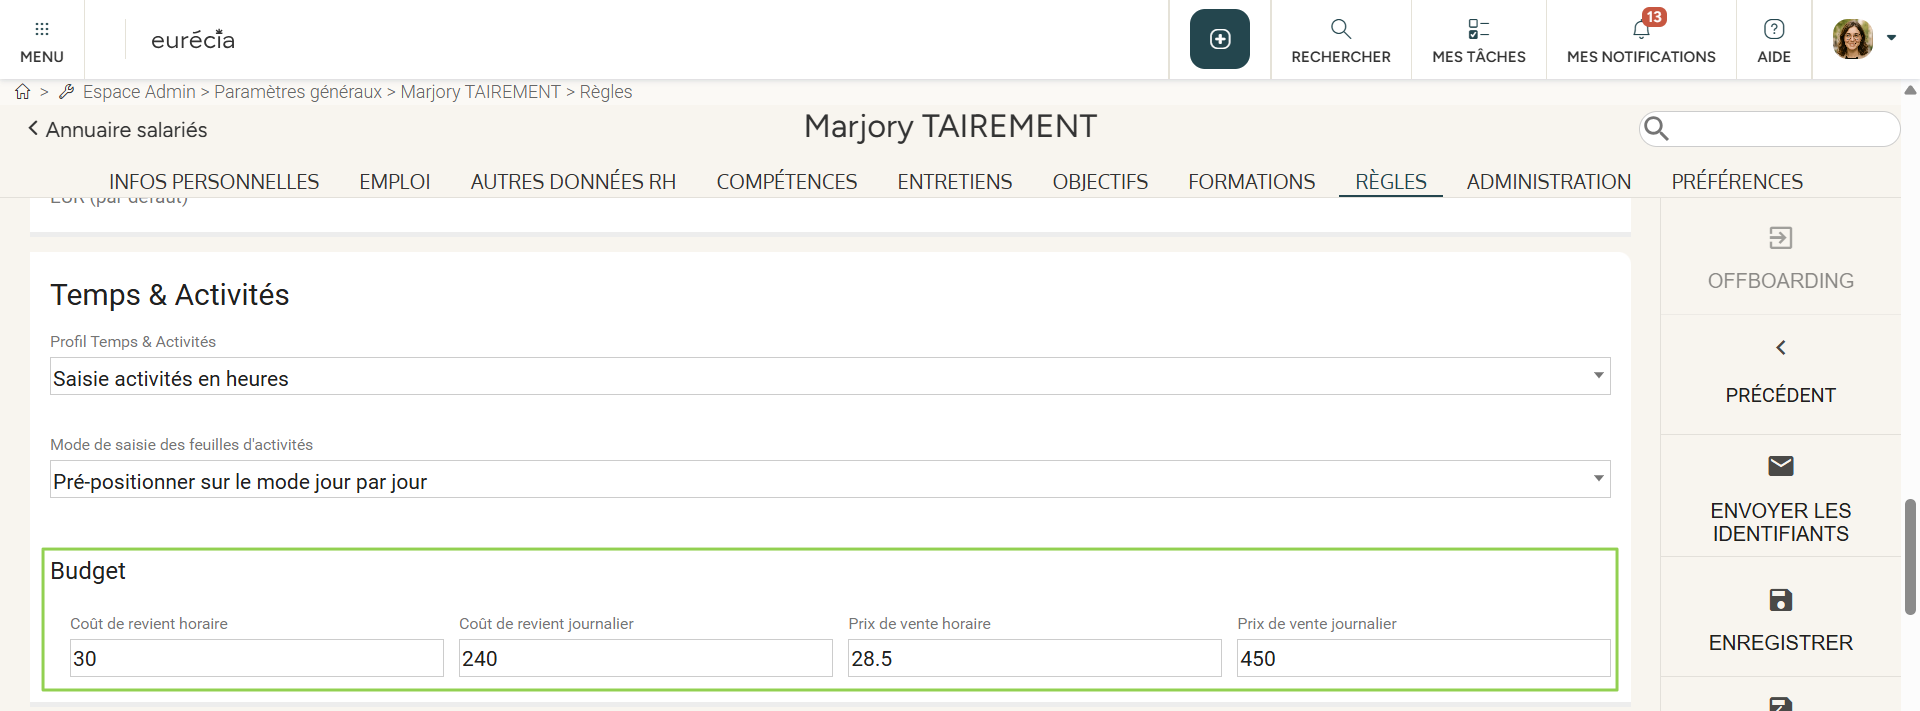
Task: Click the page vertical scrollbar thumb
Action: 1910,556
